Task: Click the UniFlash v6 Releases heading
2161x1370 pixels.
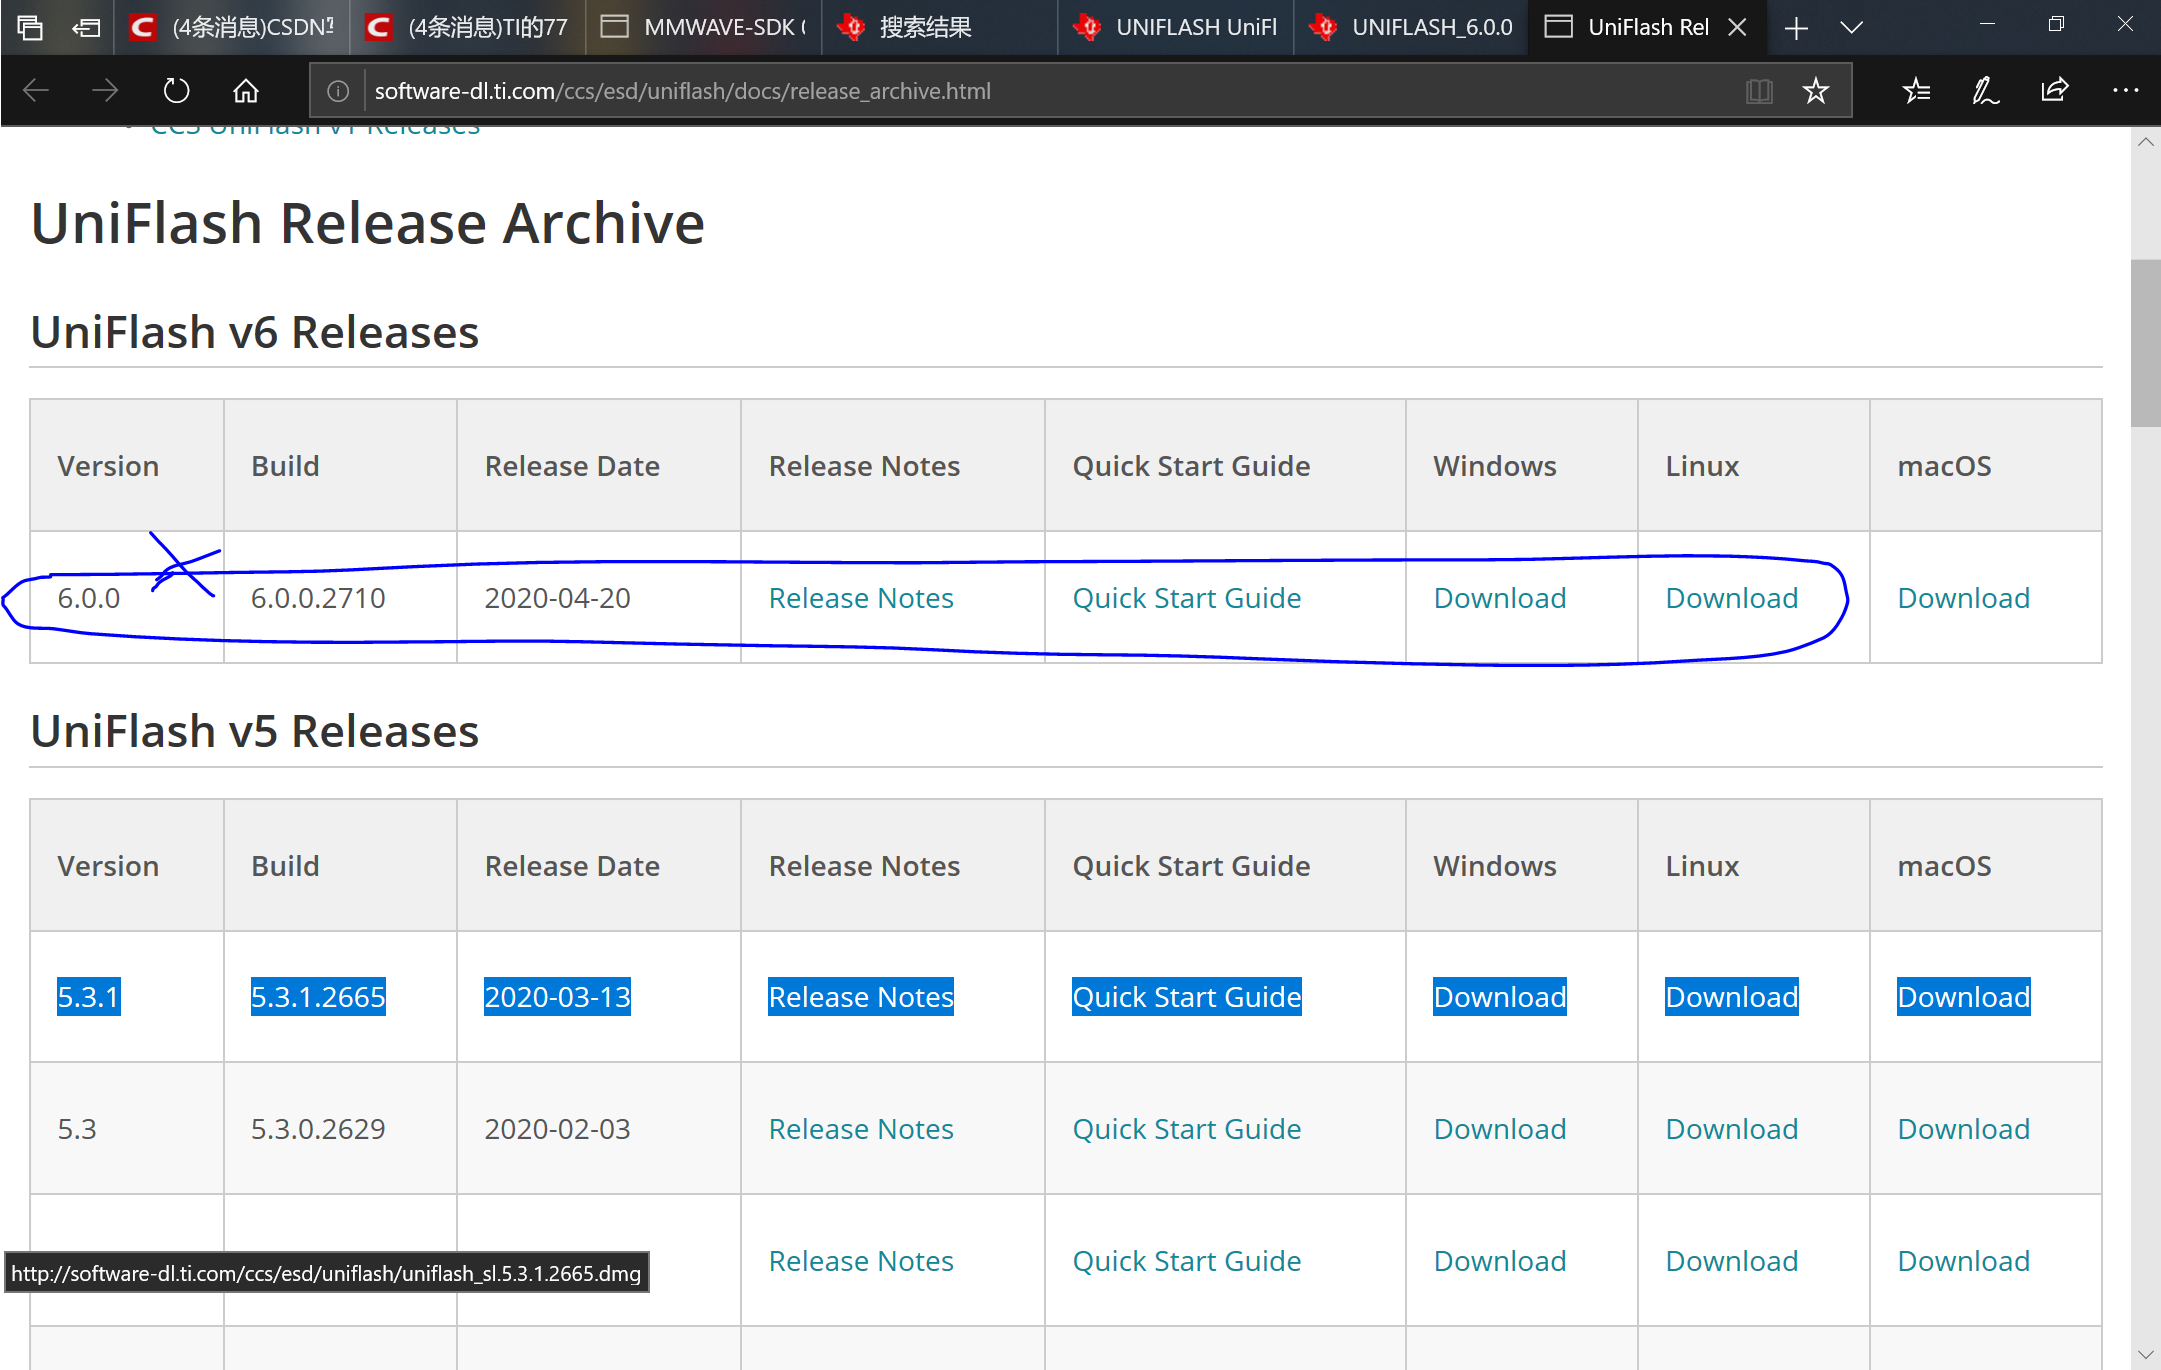Action: tap(255, 332)
